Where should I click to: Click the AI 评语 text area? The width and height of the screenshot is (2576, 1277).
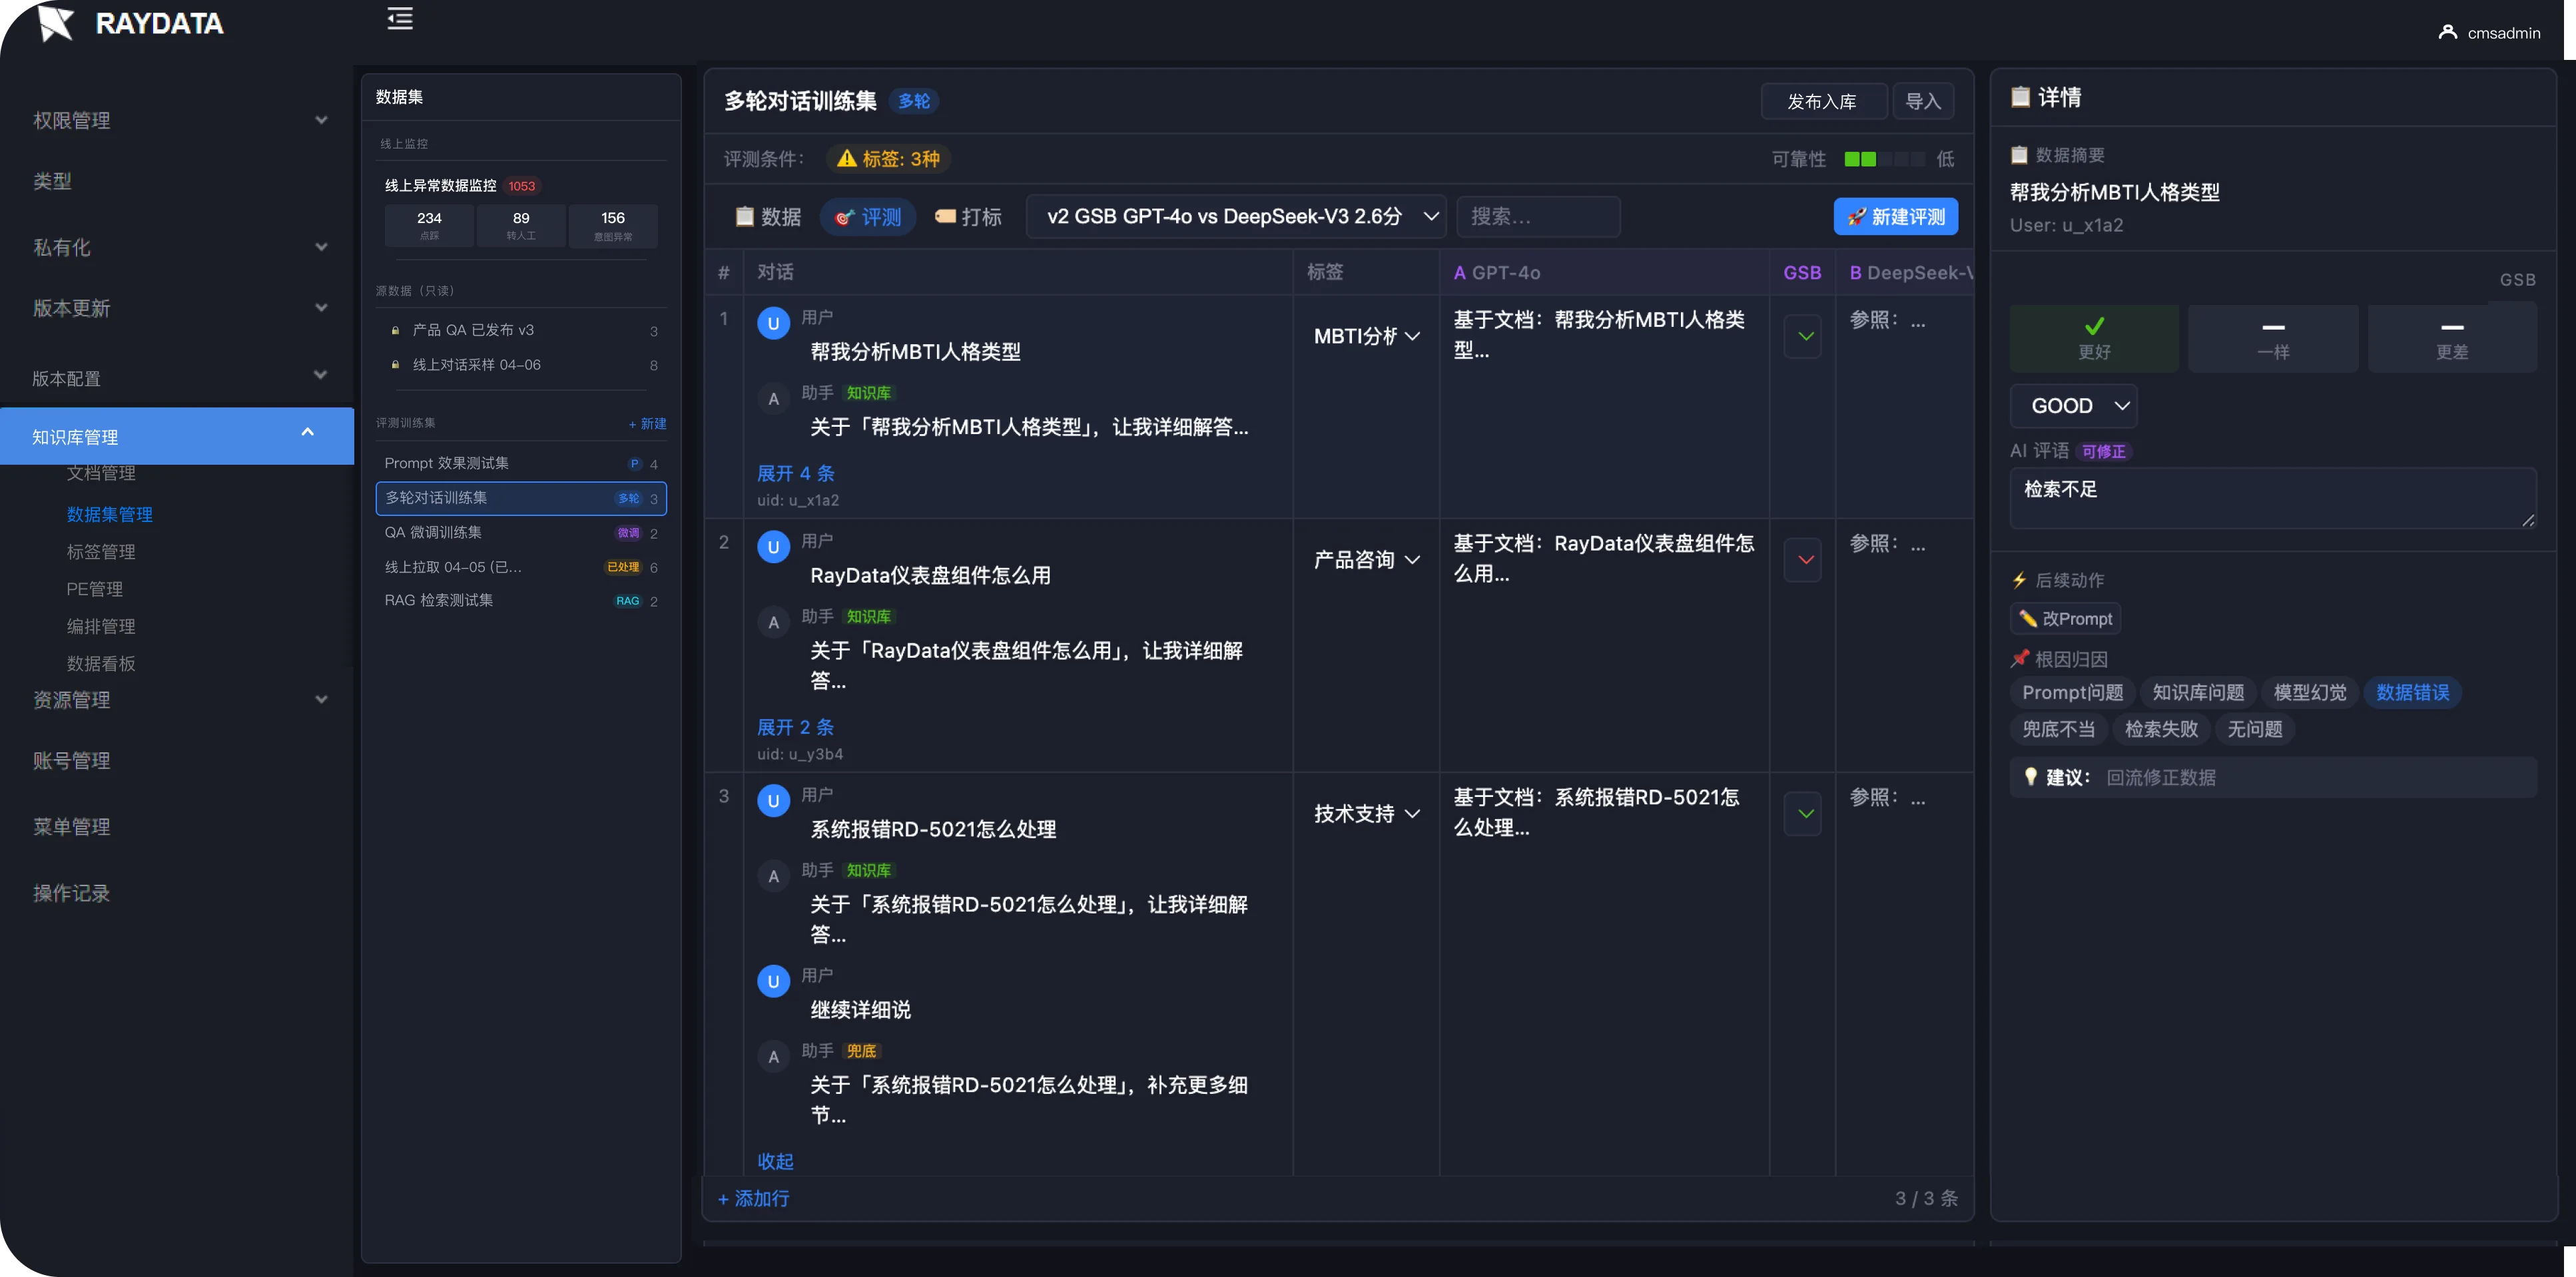click(x=2273, y=498)
